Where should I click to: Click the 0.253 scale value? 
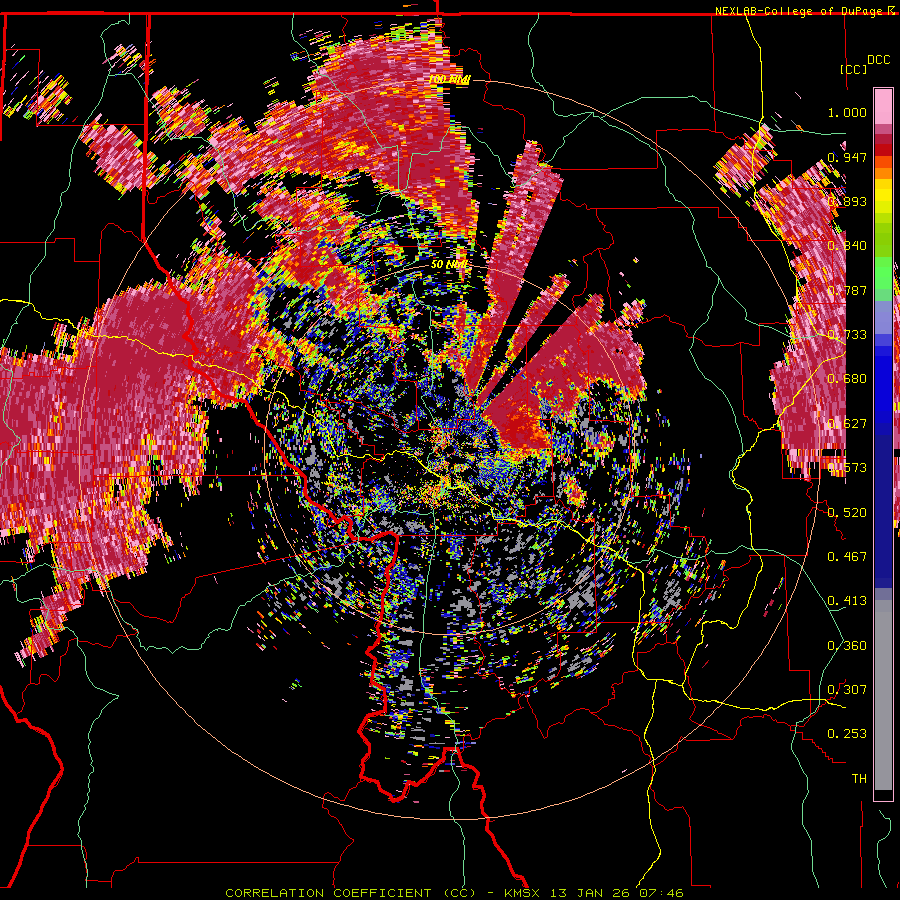tap(847, 734)
